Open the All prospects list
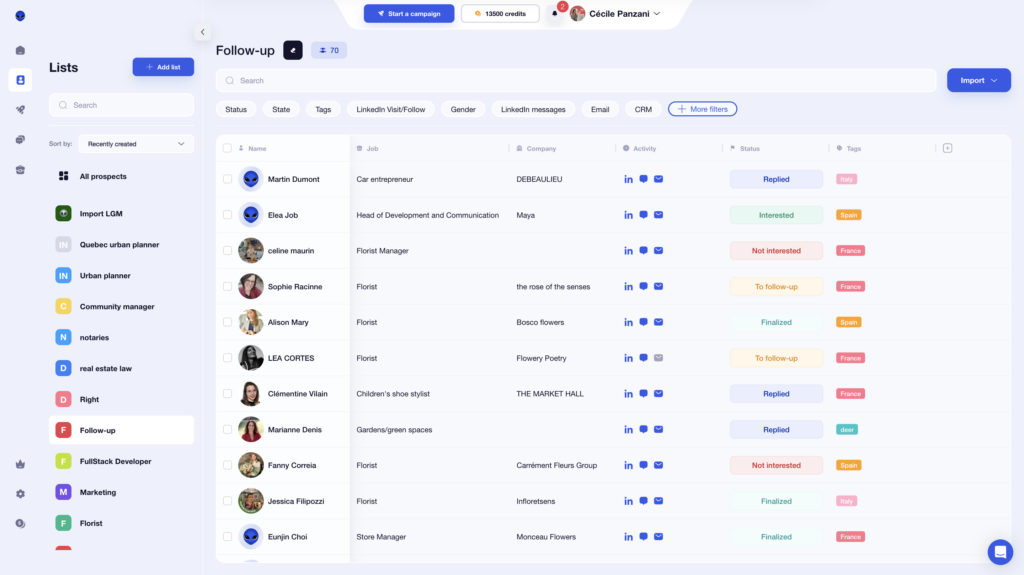Image resolution: width=1024 pixels, height=575 pixels. (x=103, y=177)
